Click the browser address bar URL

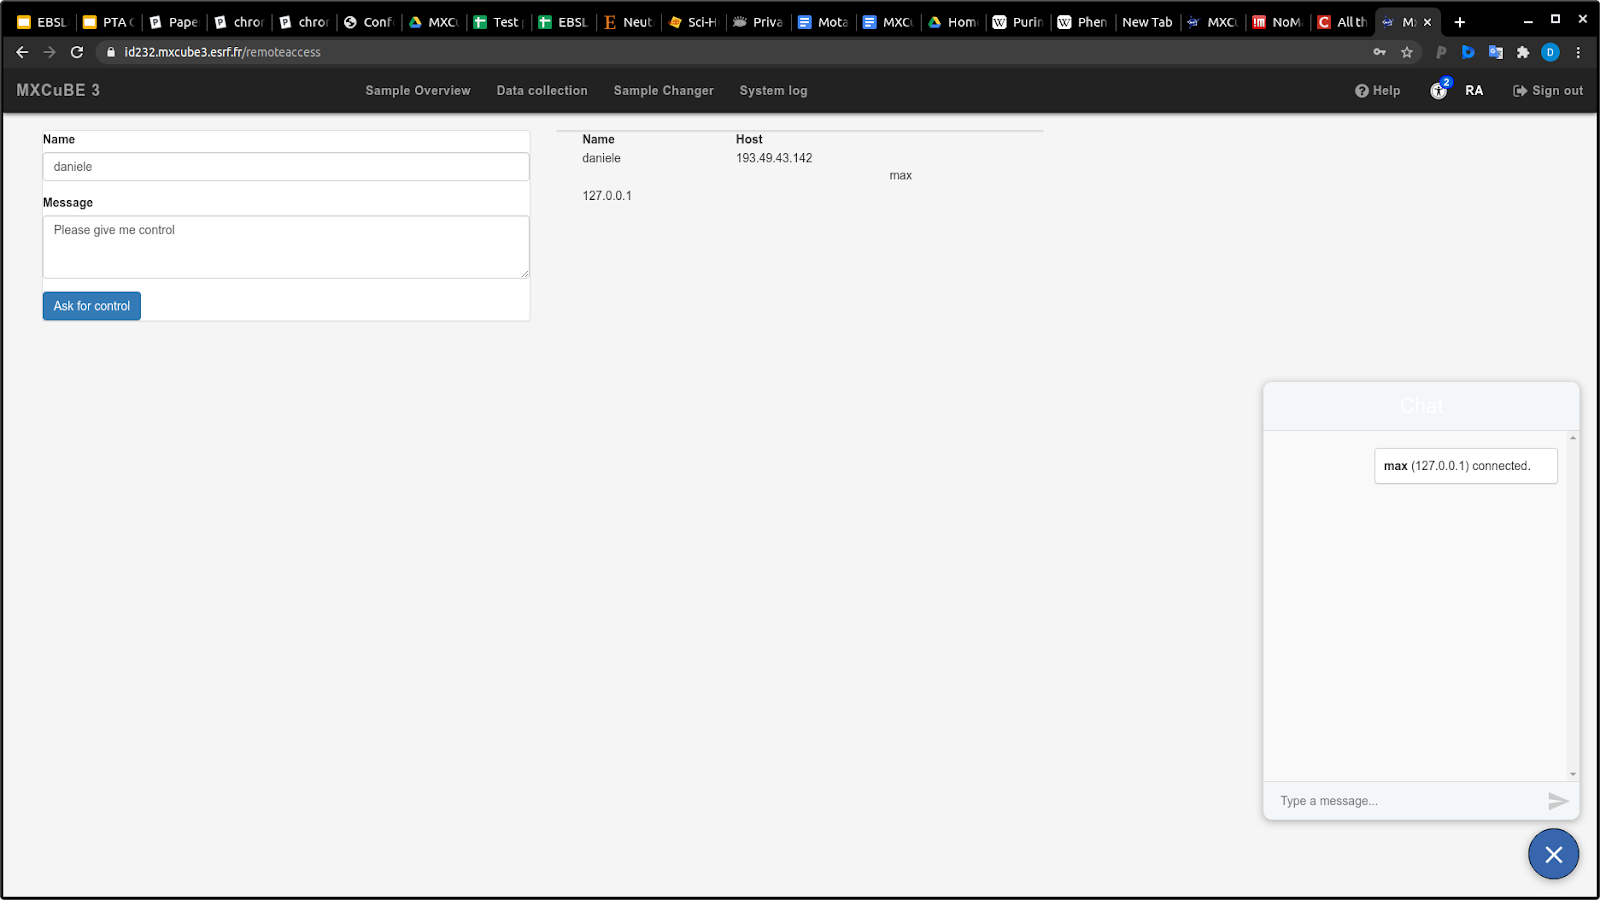tap(222, 52)
